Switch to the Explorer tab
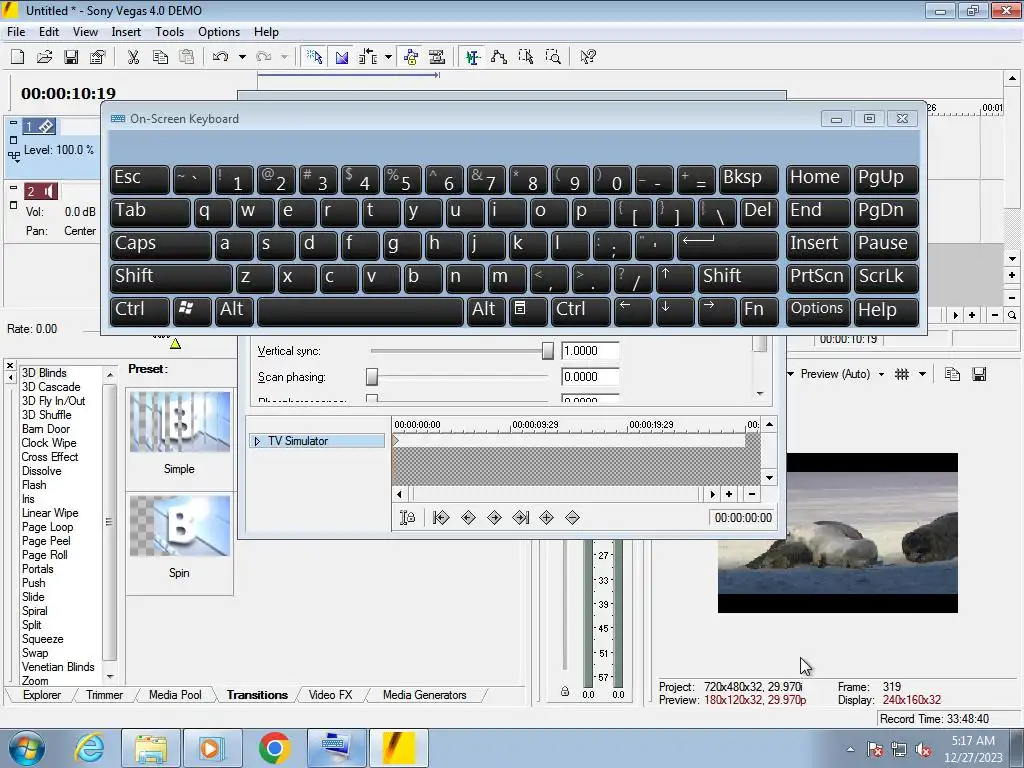1024x768 pixels. tap(42, 695)
